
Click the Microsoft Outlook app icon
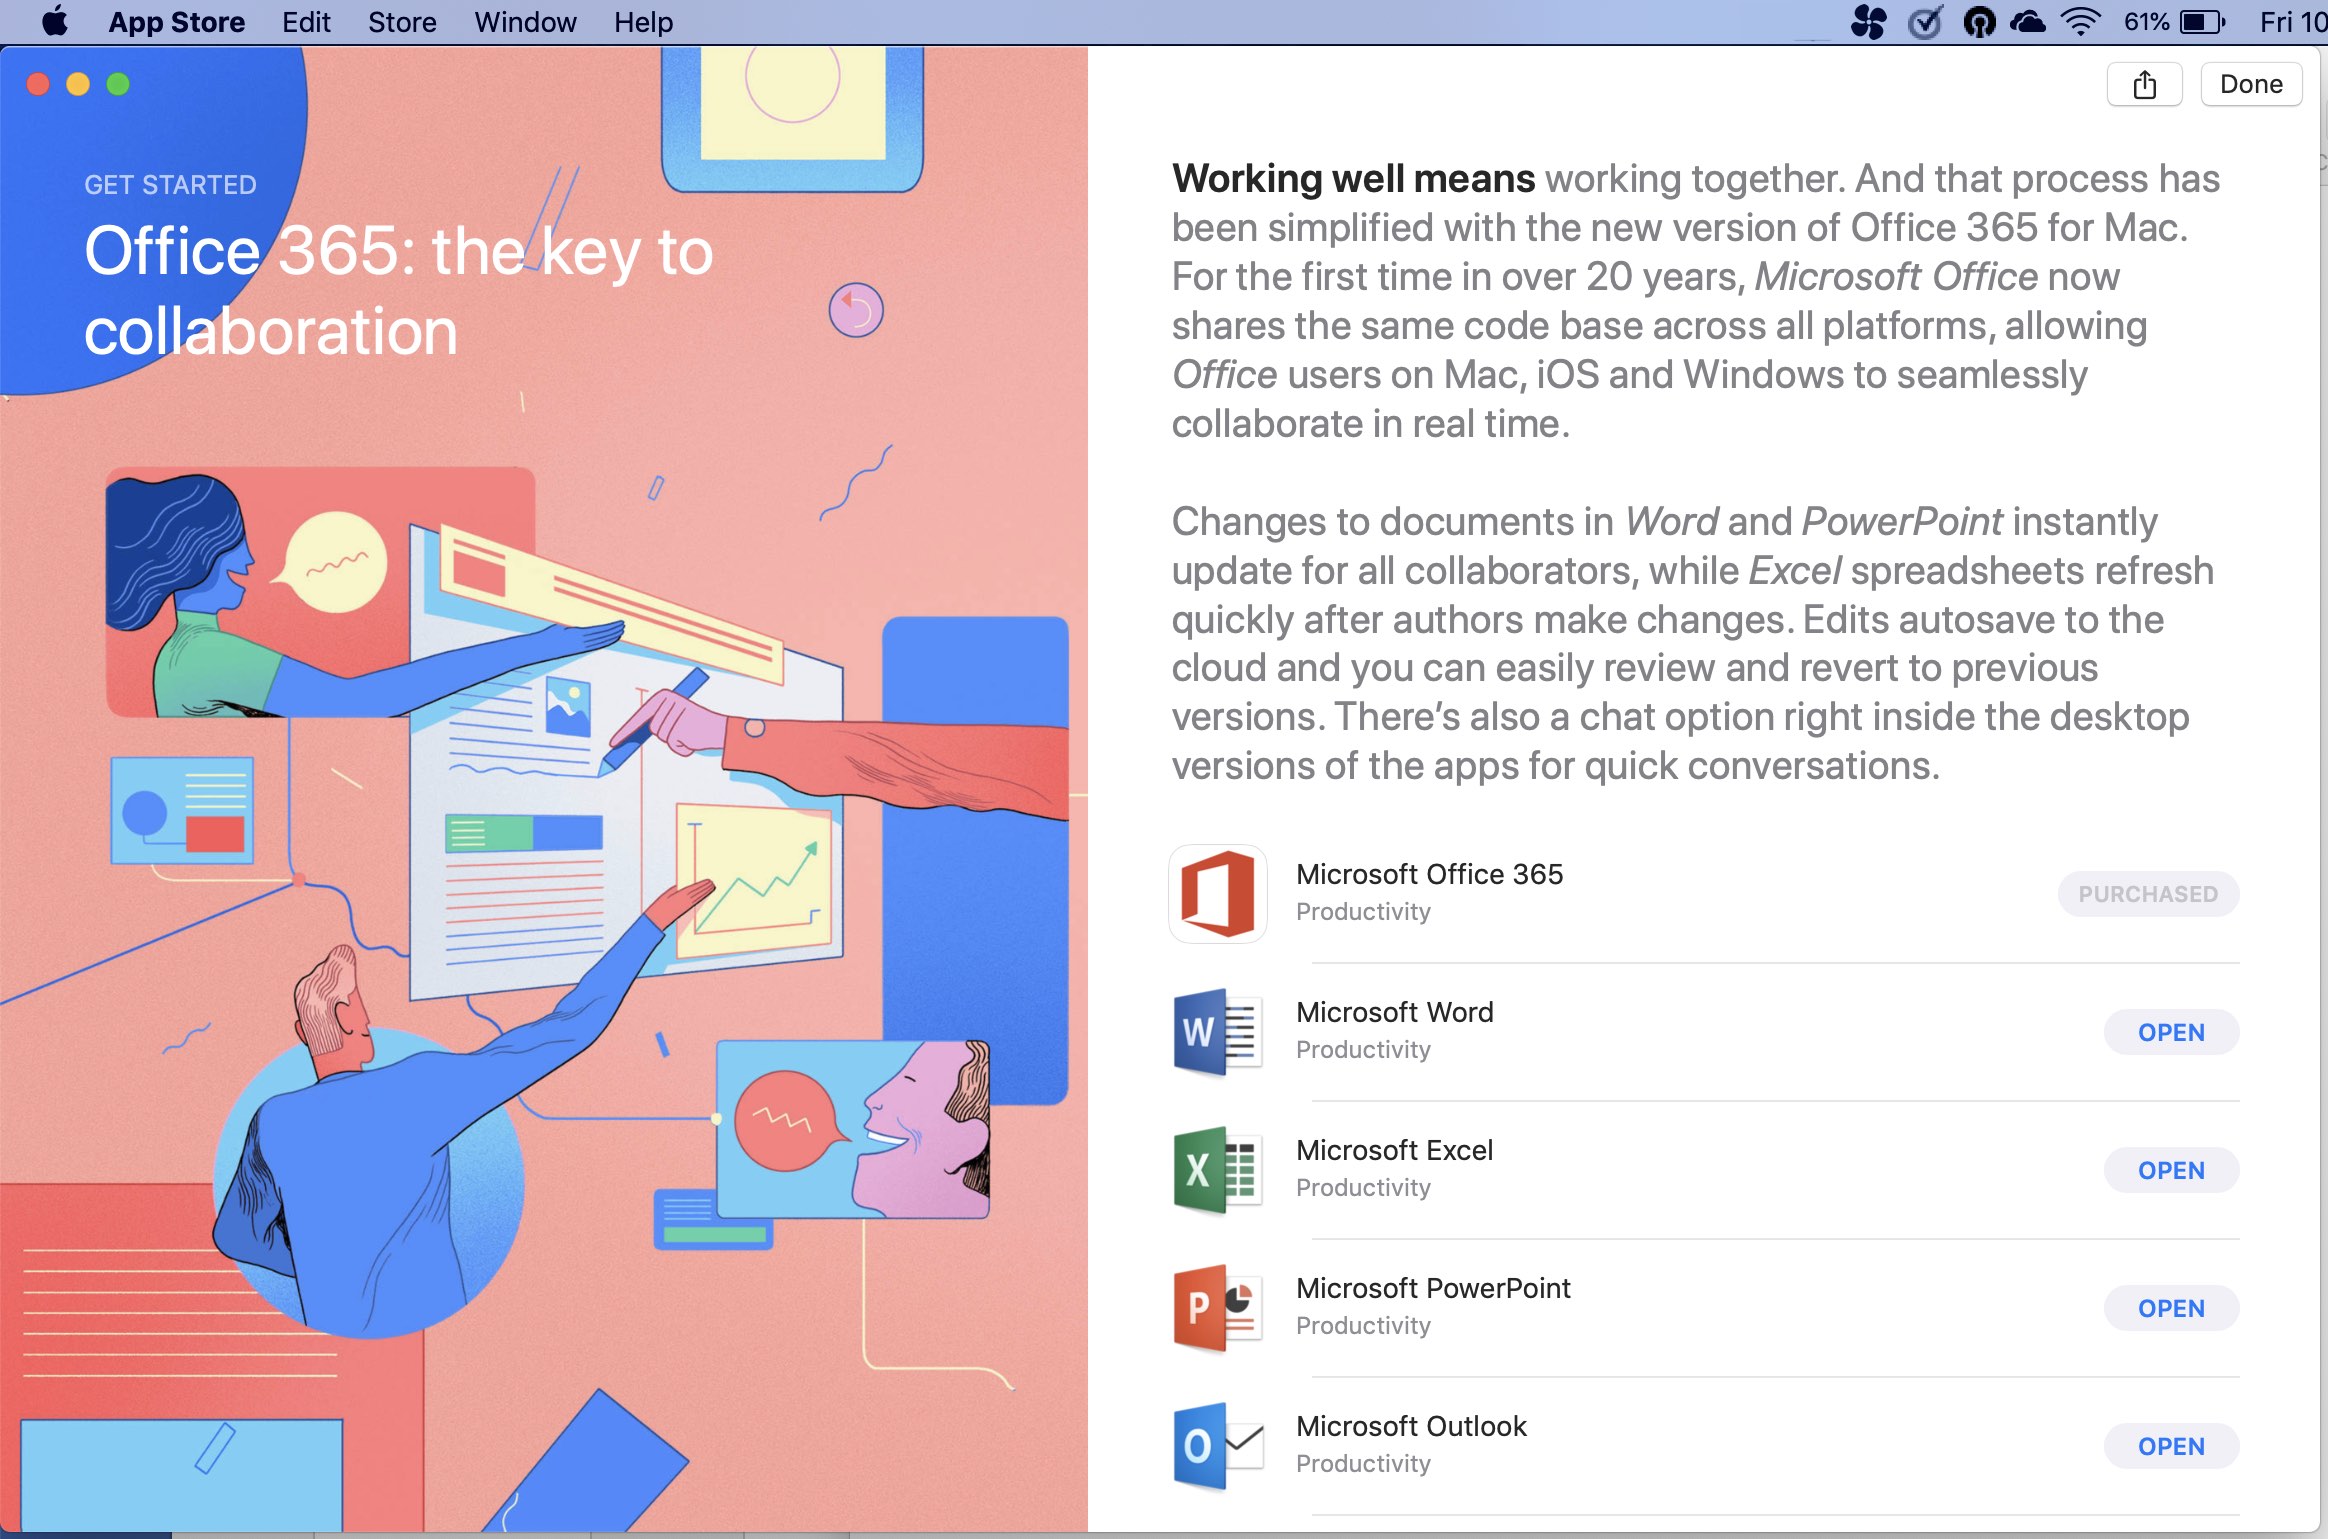pyautogui.click(x=1217, y=1445)
